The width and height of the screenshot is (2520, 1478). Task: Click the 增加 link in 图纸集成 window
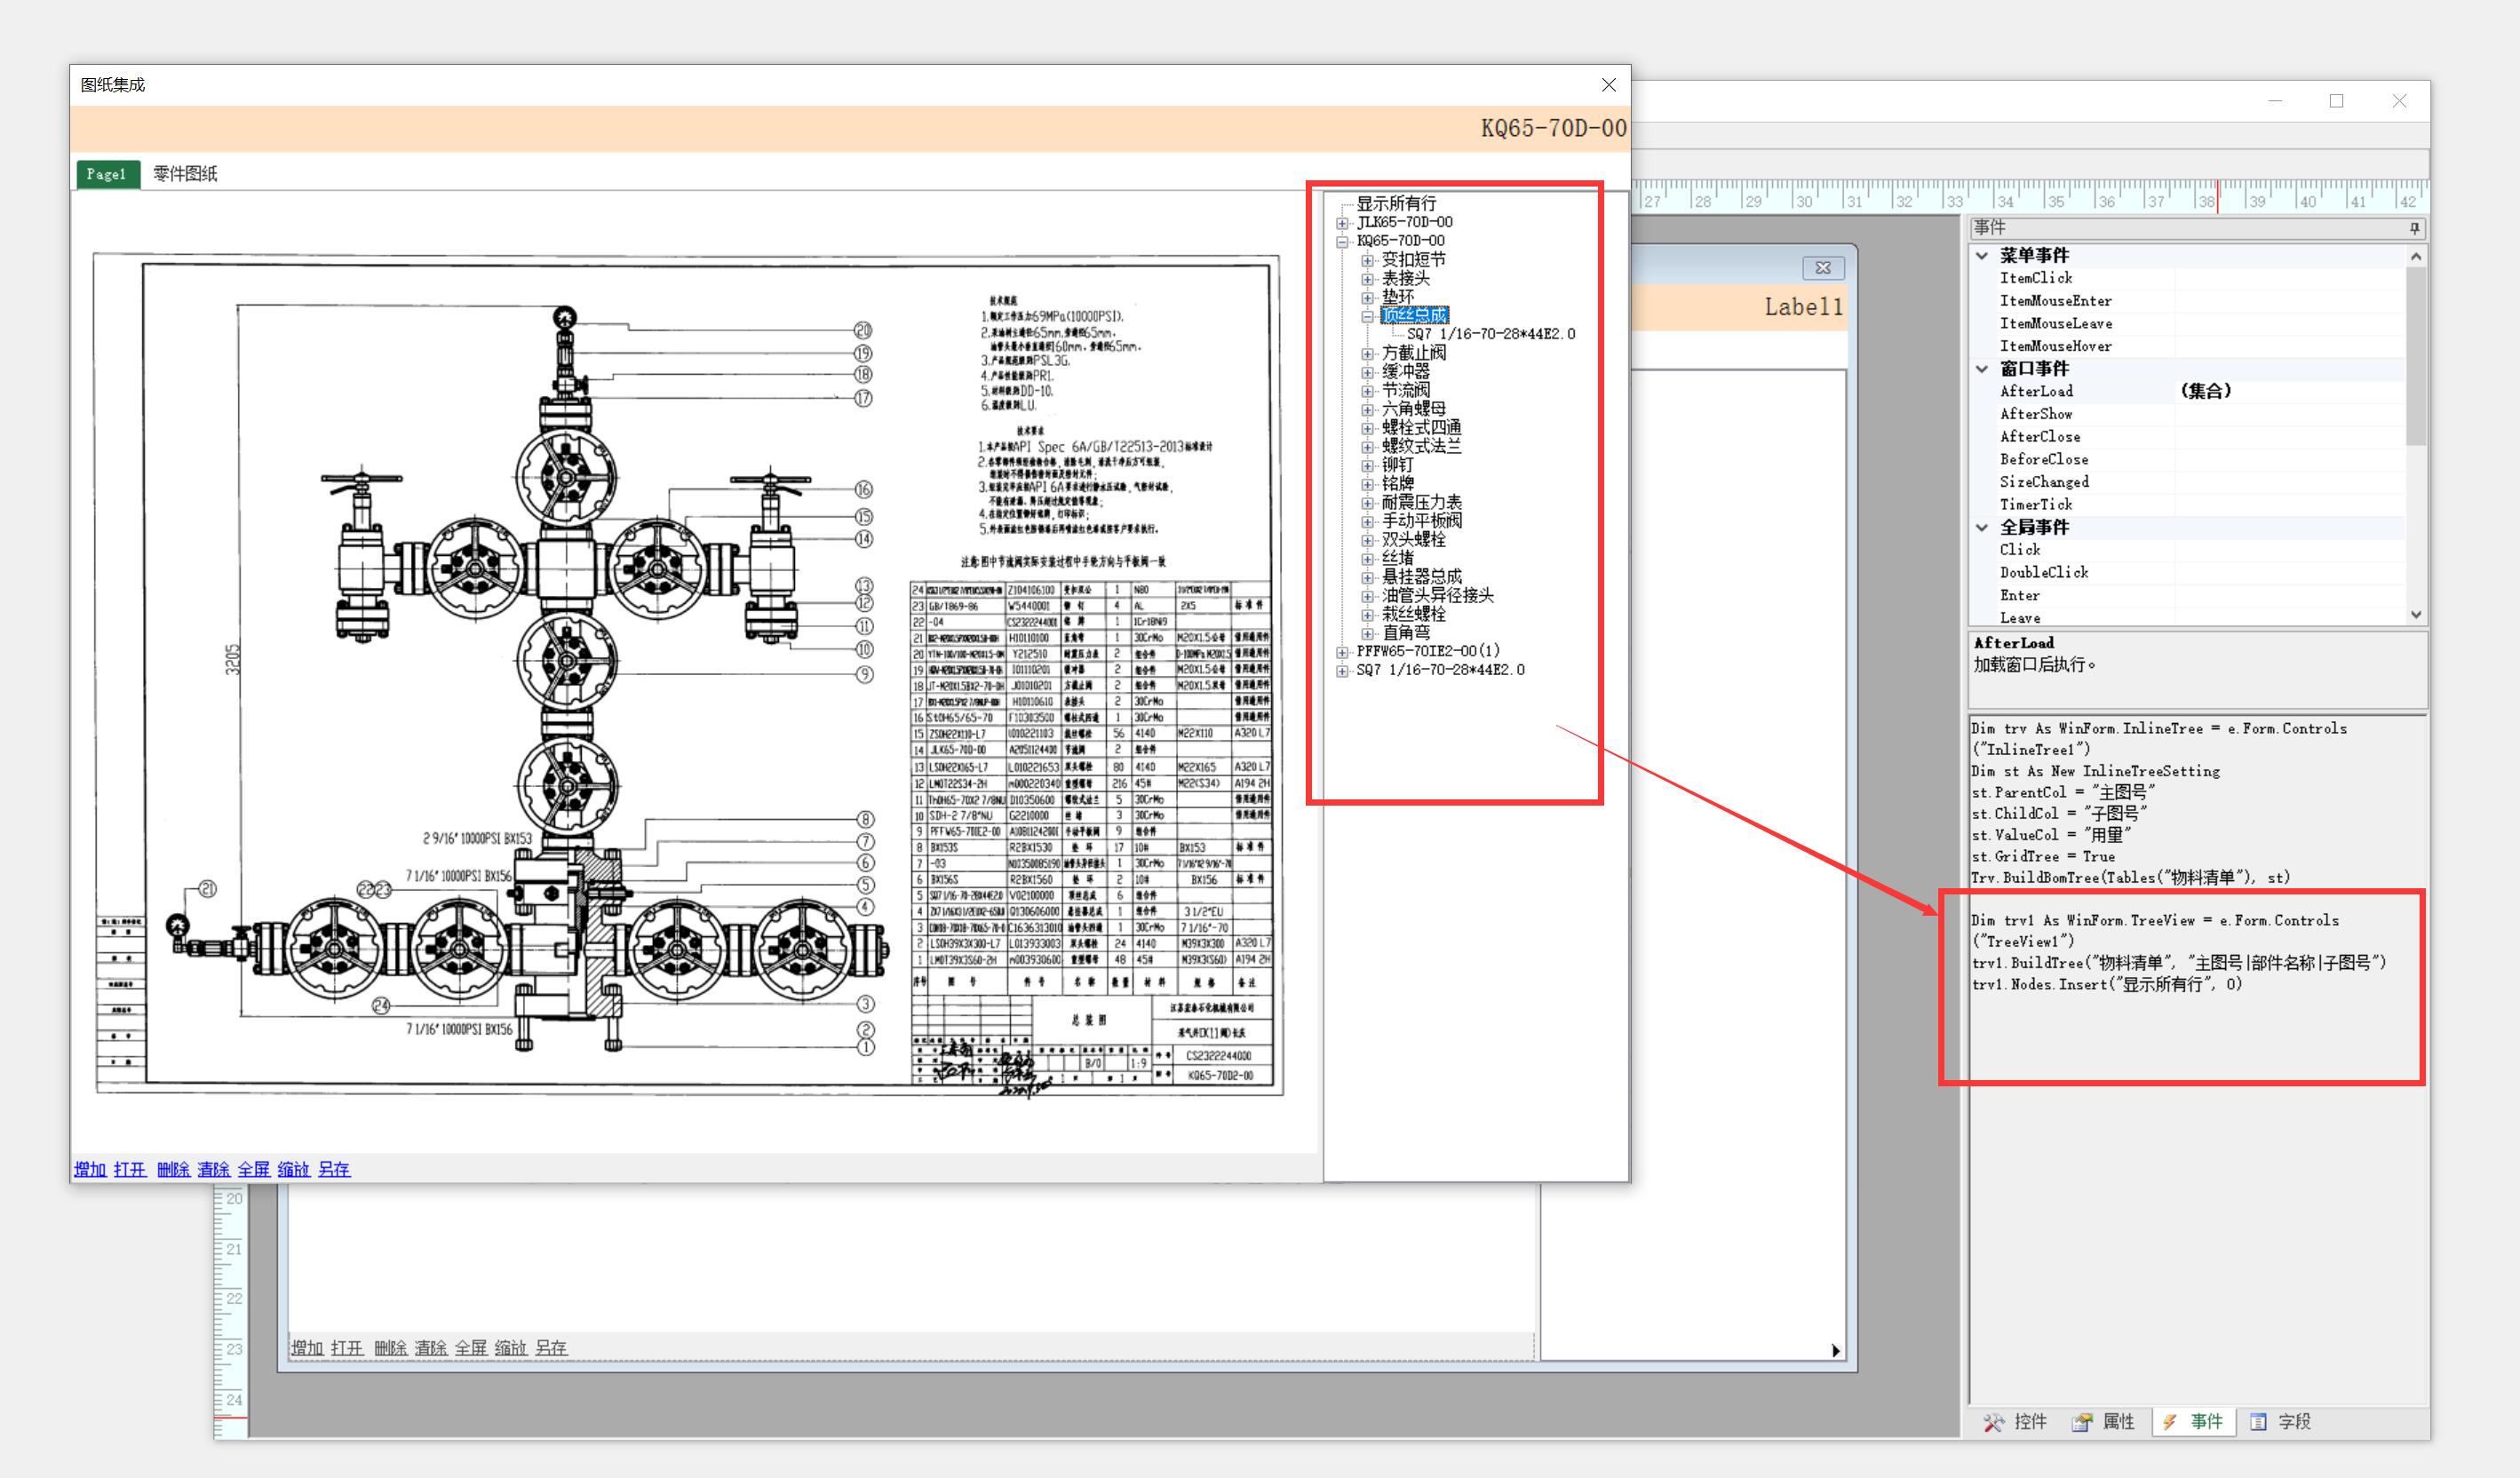90,1169
